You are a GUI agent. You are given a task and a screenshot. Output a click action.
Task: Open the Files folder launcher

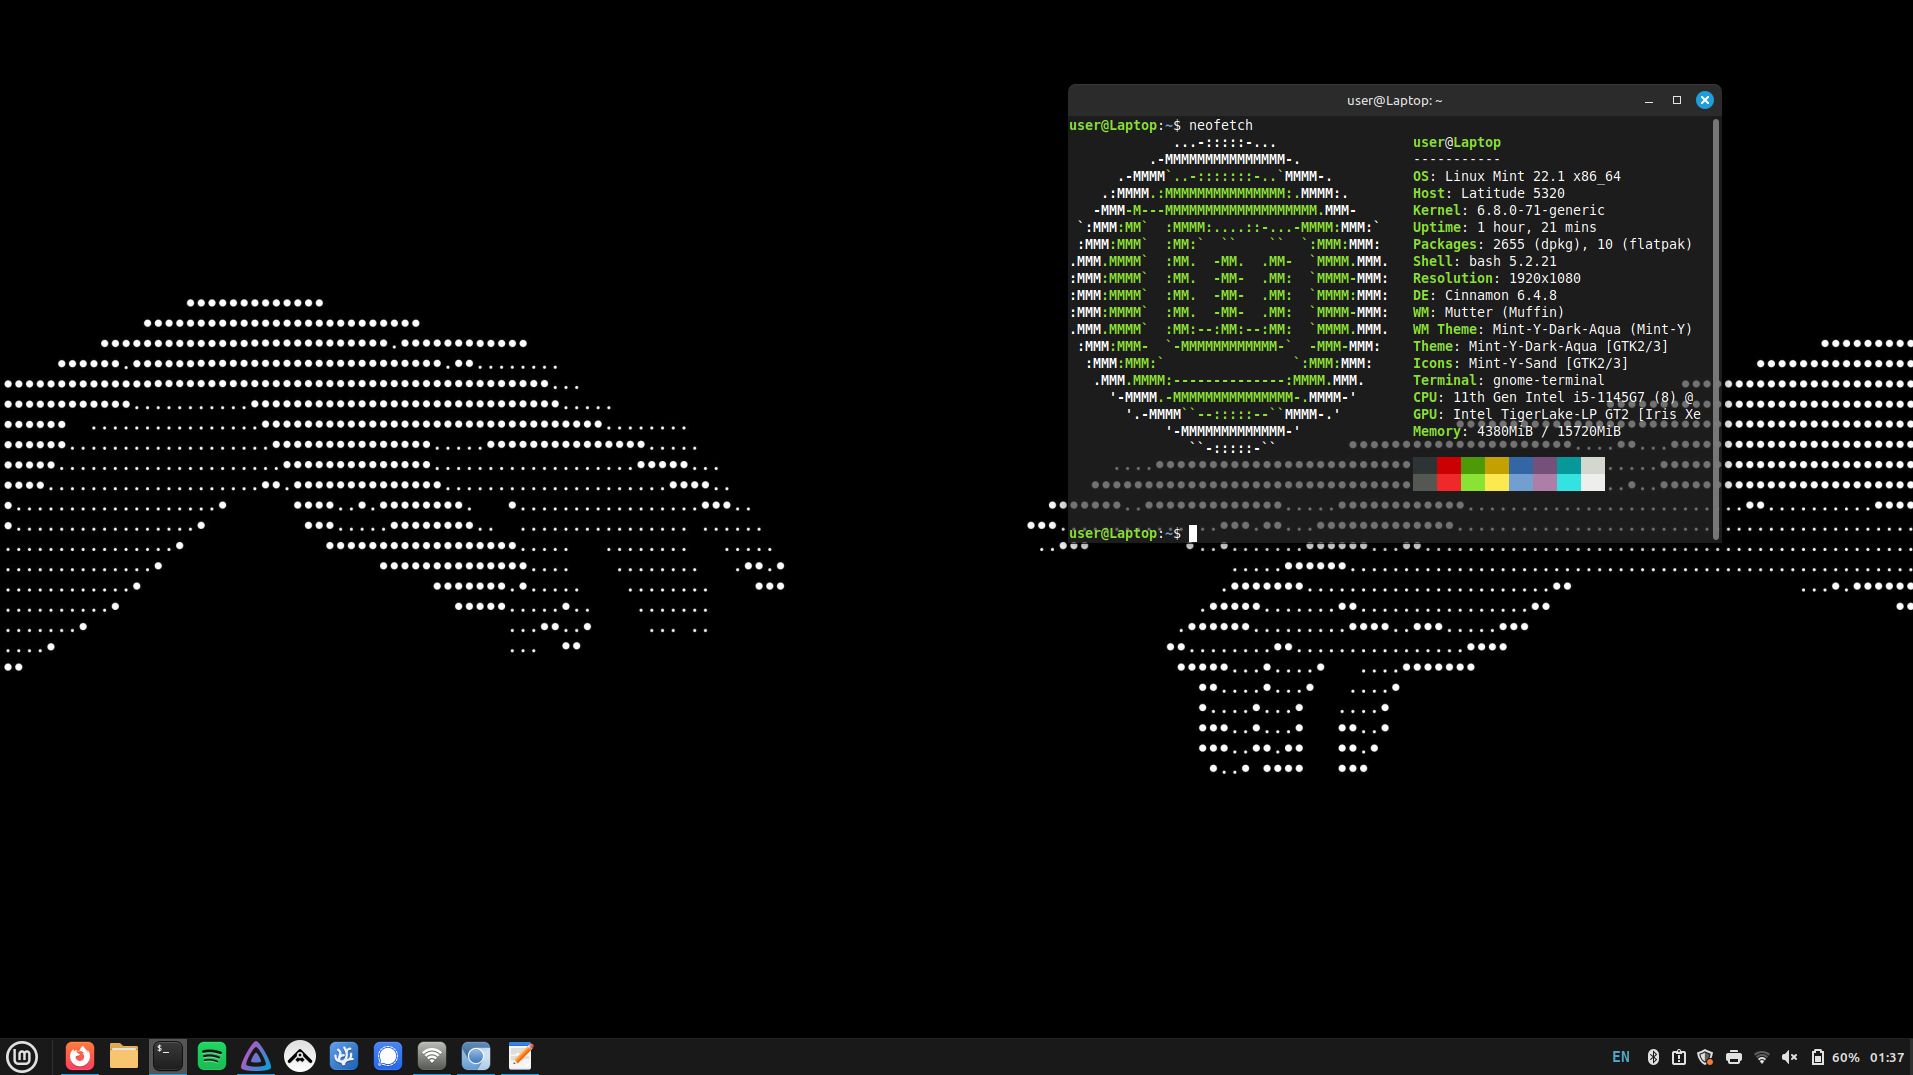(124, 1056)
